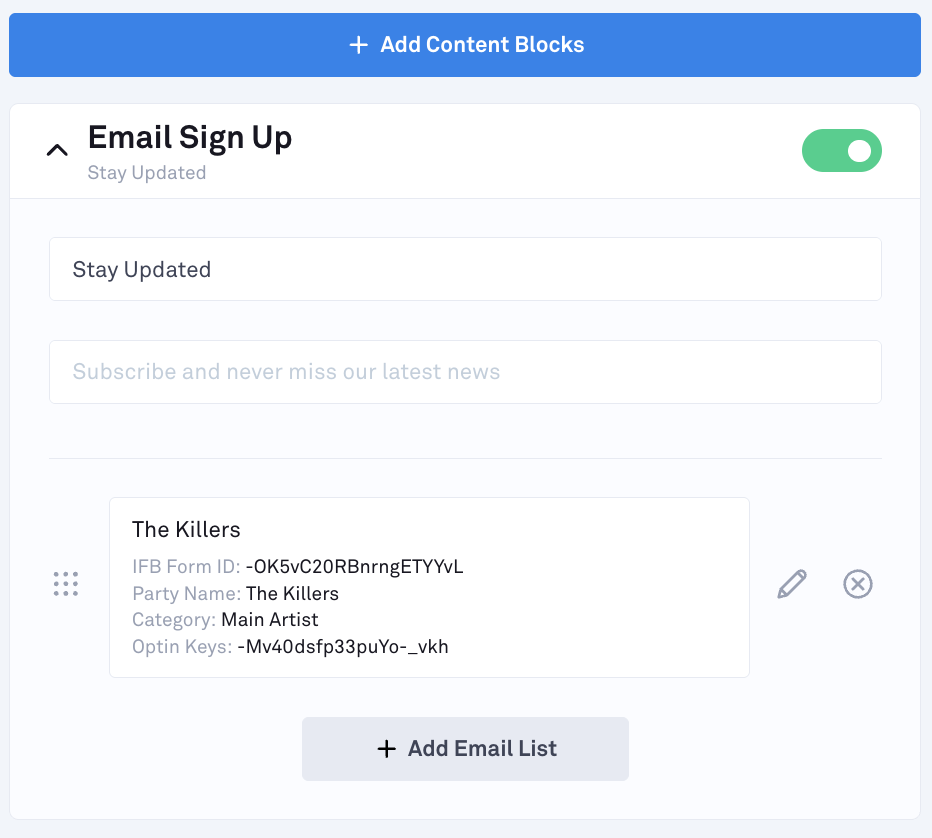Click the Optin Keys value text
The width and height of the screenshot is (932, 838).
[x=343, y=647]
